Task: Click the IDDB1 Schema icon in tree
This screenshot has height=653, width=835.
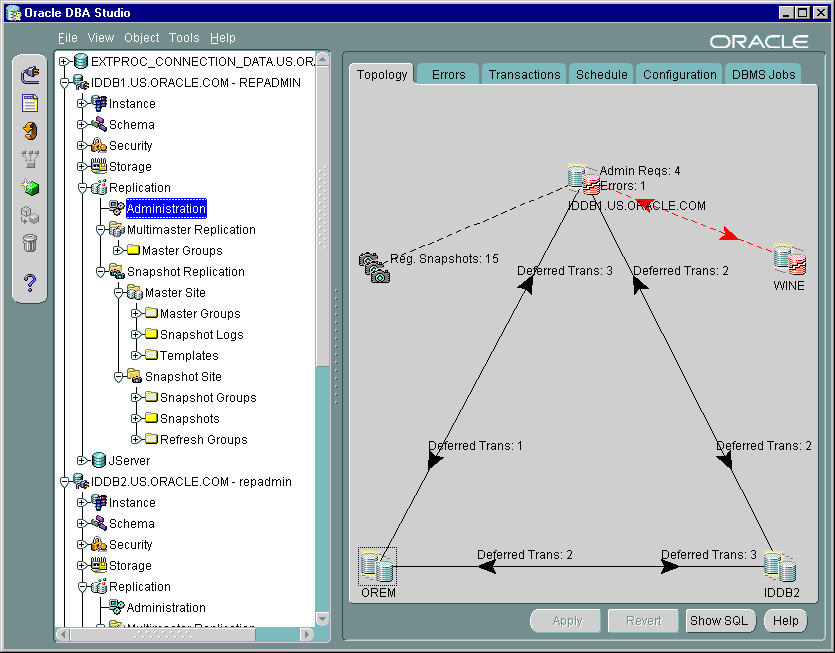Action: [x=99, y=124]
